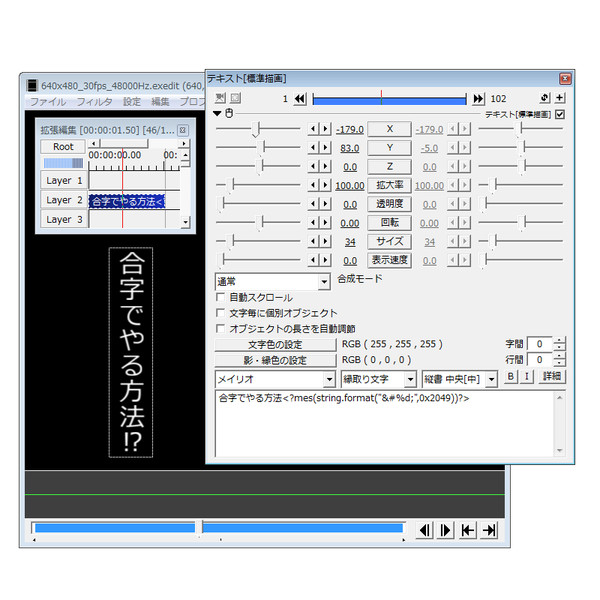This screenshot has width=600, height=600.
Task: Open the ファイル menu
Action: 47,102
